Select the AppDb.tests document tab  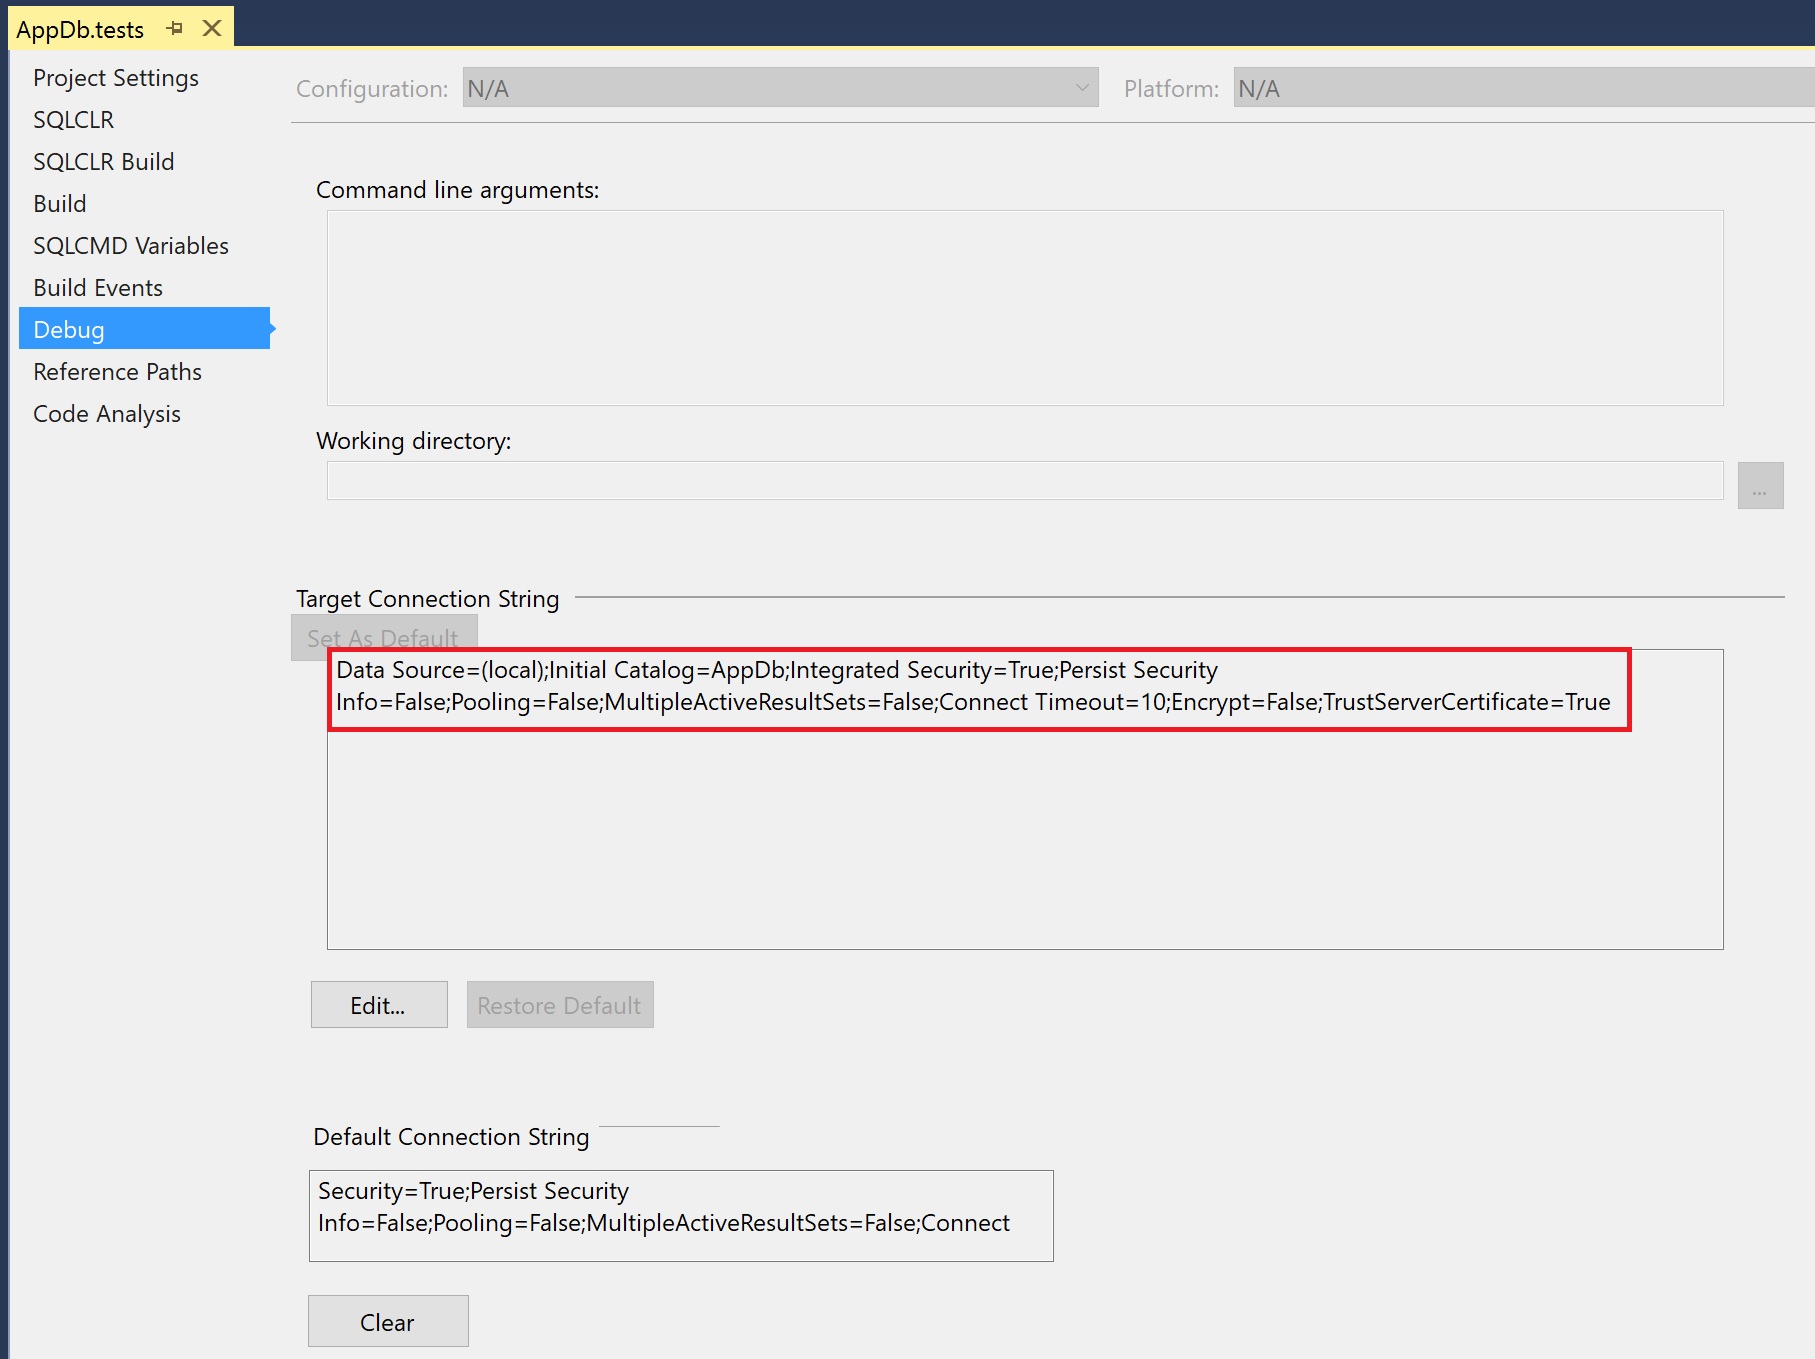80,30
